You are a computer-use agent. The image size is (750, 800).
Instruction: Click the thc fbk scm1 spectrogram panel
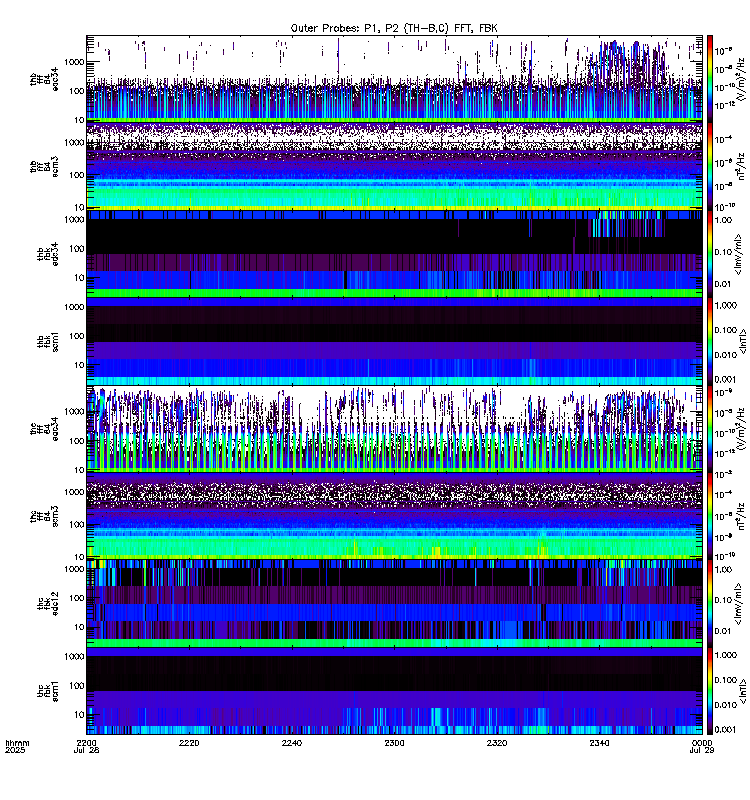click(394, 691)
